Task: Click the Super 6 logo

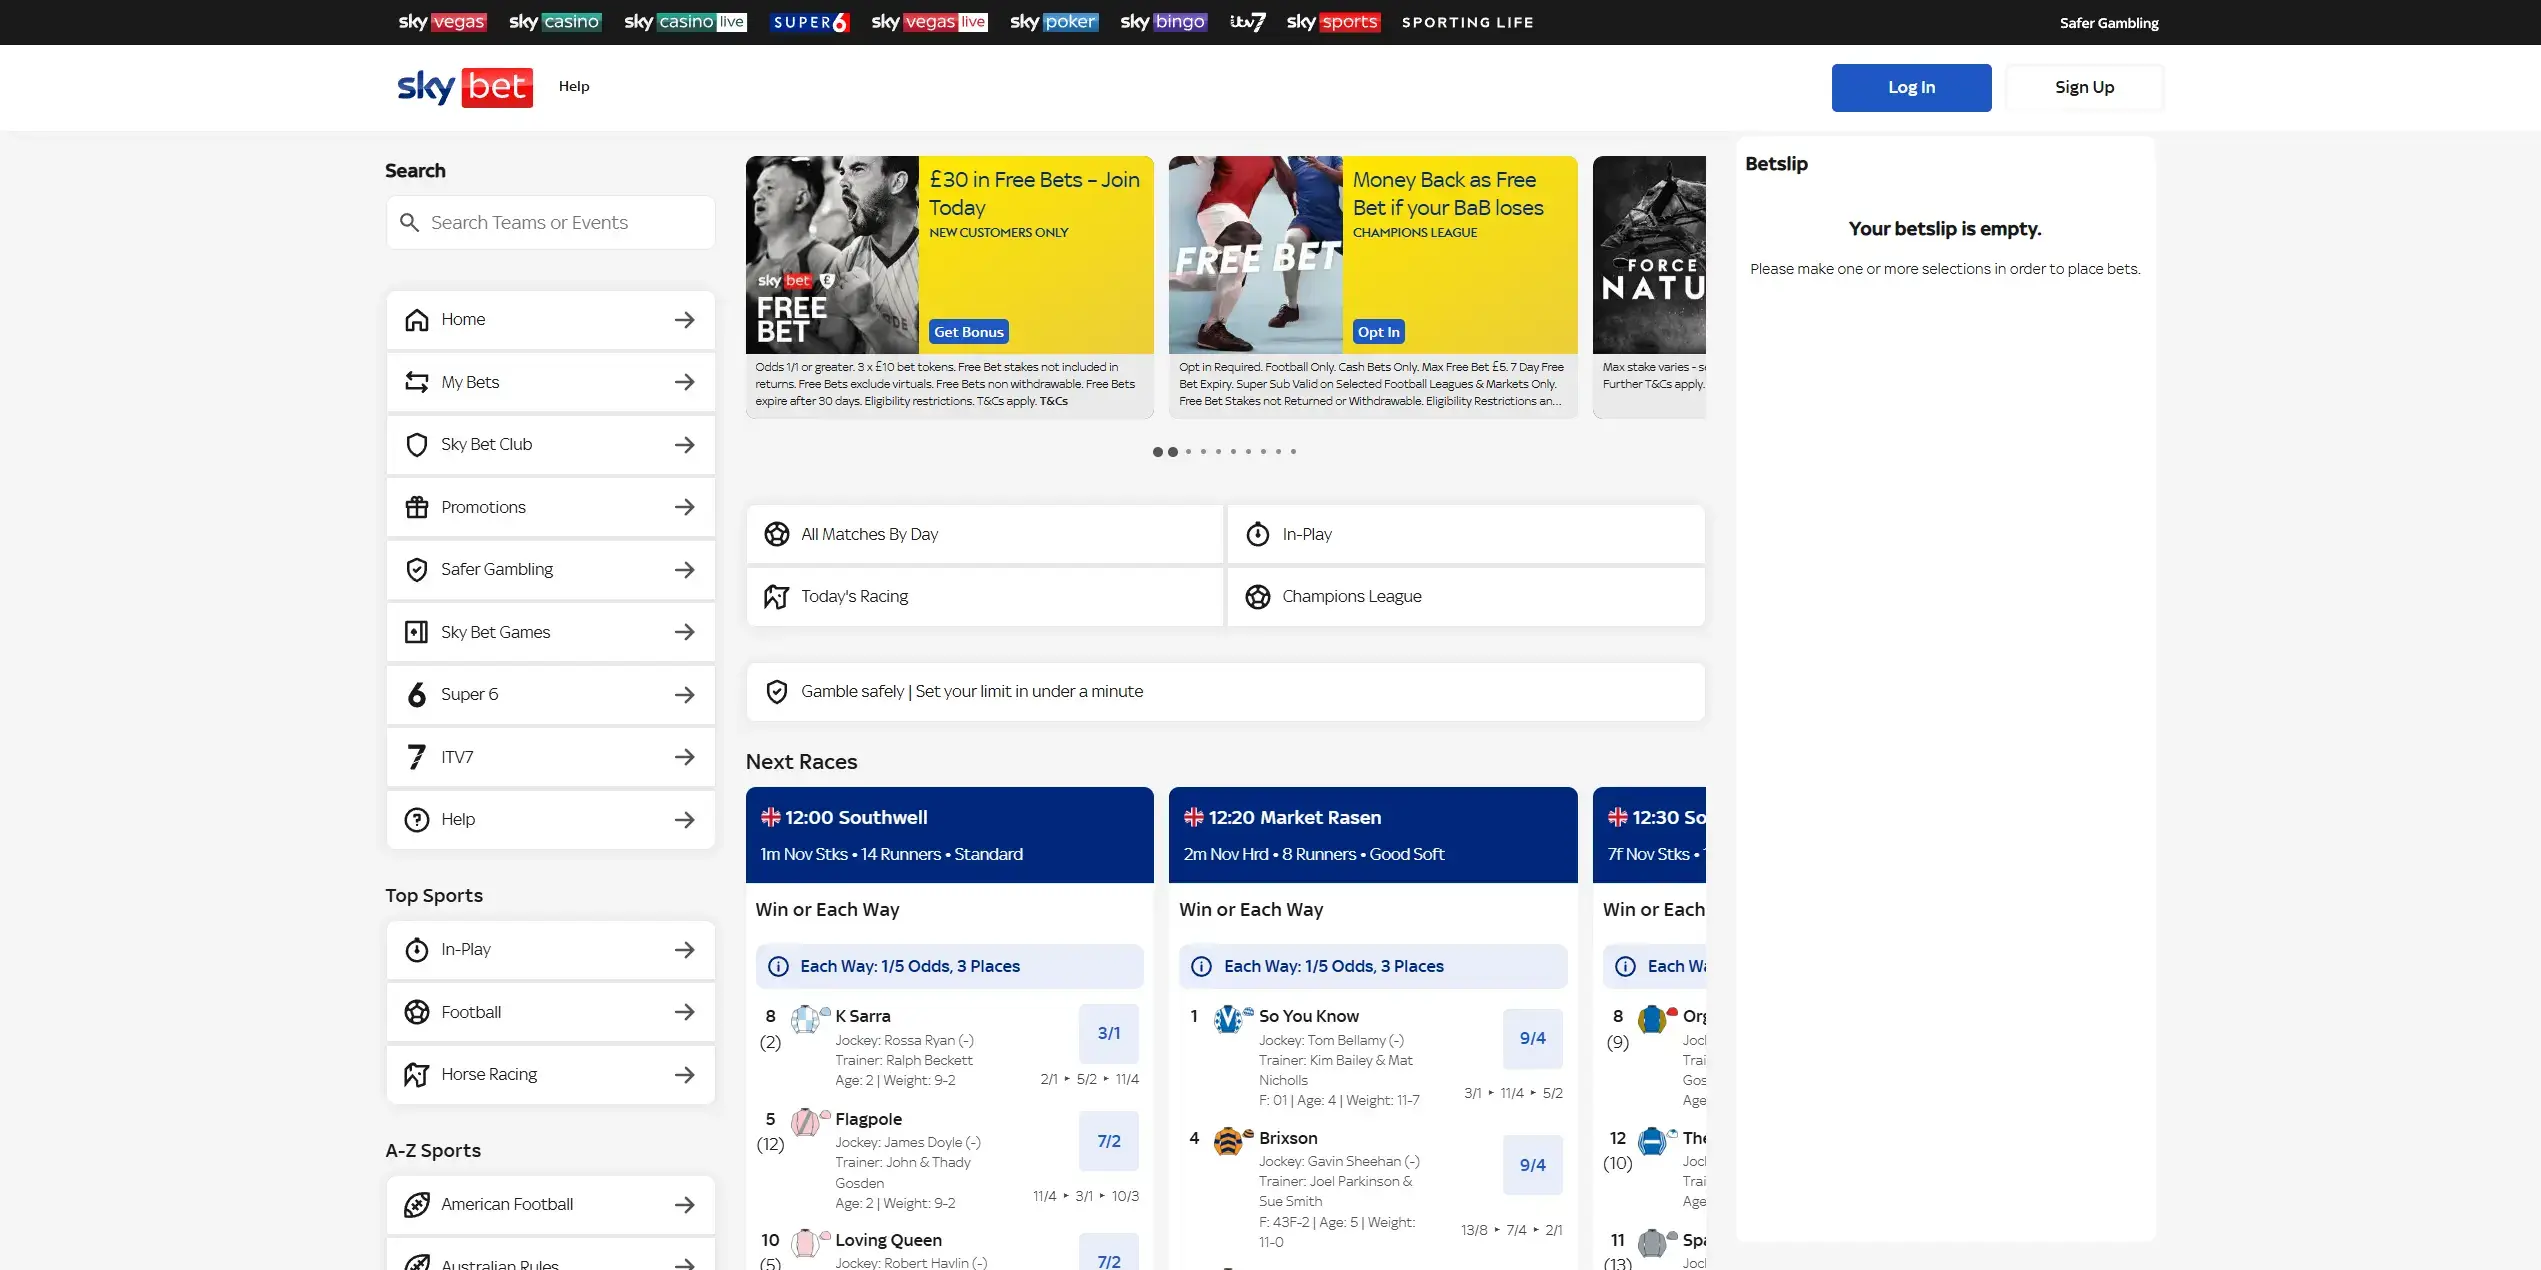Action: tap(808, 21)
